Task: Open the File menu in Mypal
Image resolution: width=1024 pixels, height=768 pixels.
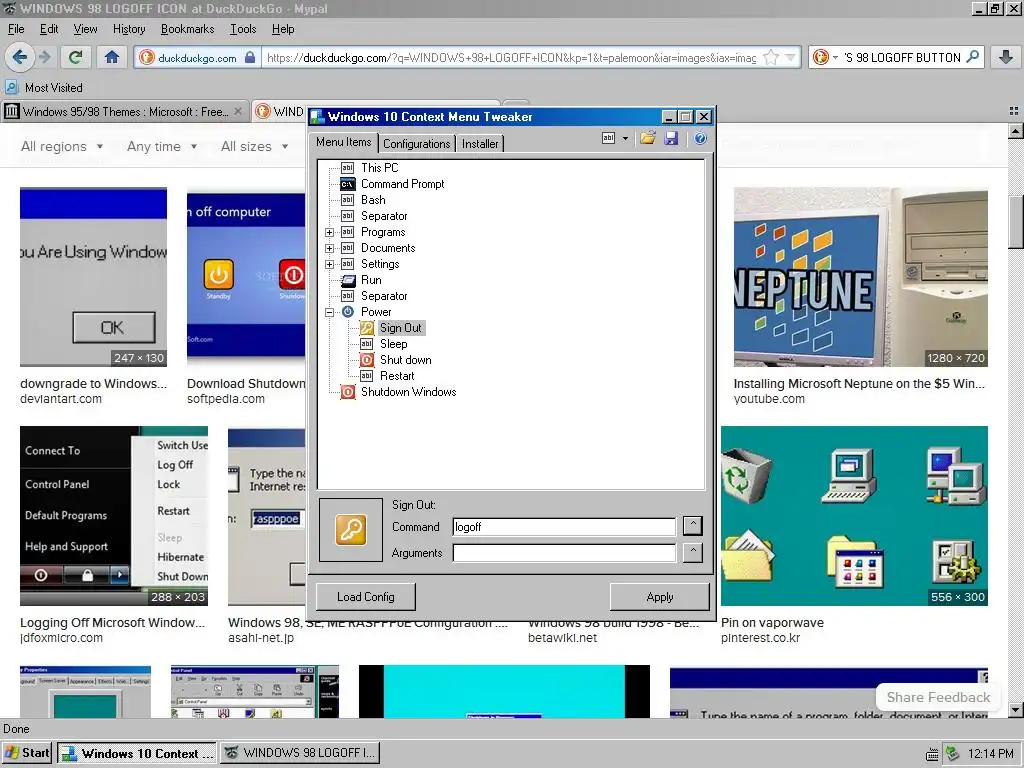Action: tap(16, 29)
